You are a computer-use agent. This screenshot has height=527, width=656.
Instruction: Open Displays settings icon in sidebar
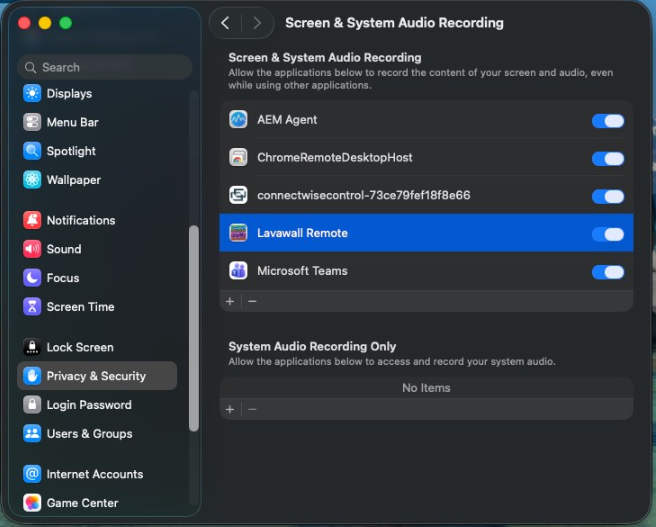click(x=32, y=93)
